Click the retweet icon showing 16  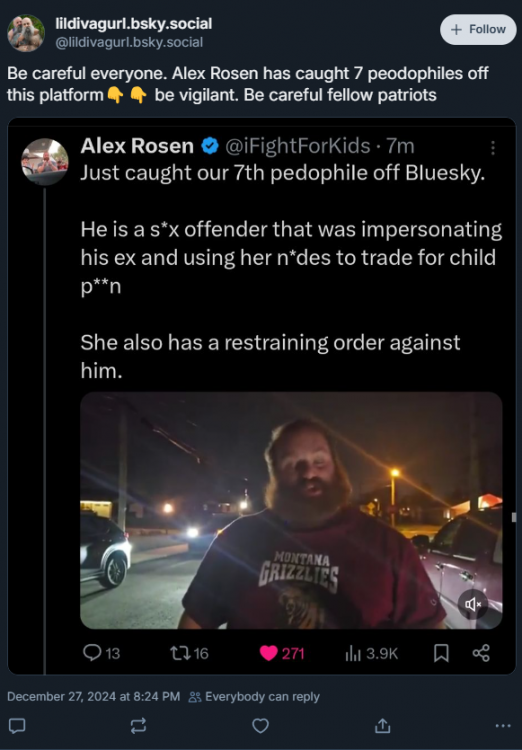[x=189, y=653]
